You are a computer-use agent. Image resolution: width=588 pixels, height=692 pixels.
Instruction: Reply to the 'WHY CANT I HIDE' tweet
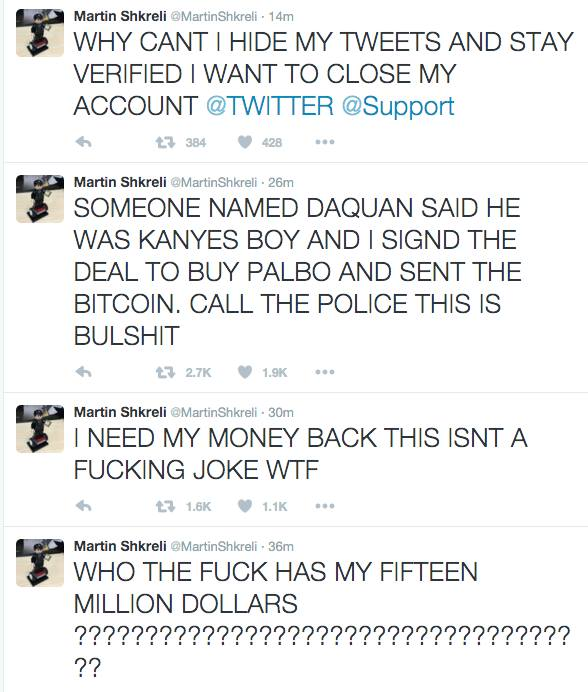coord(83,142)
